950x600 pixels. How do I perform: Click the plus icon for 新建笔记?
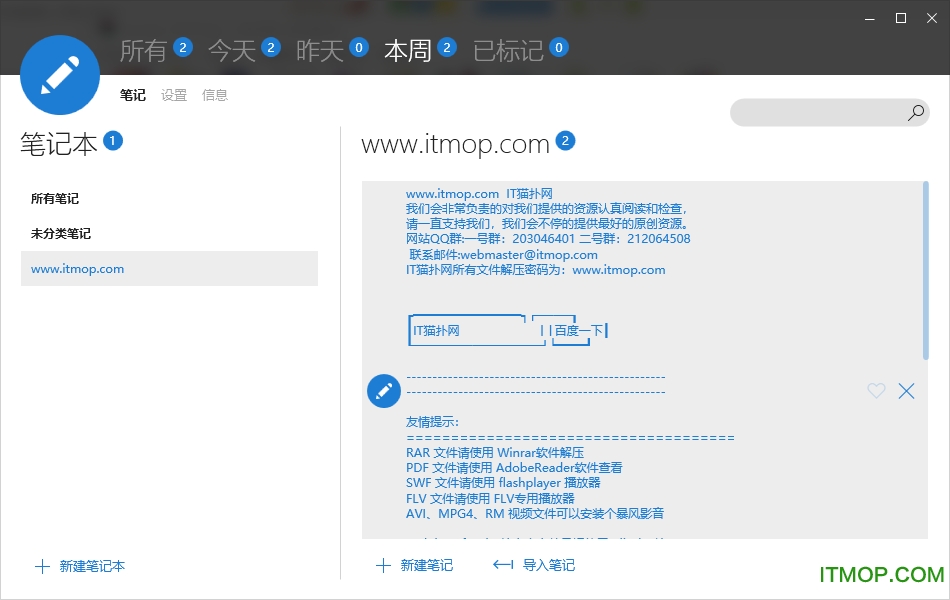click(383, 565)
